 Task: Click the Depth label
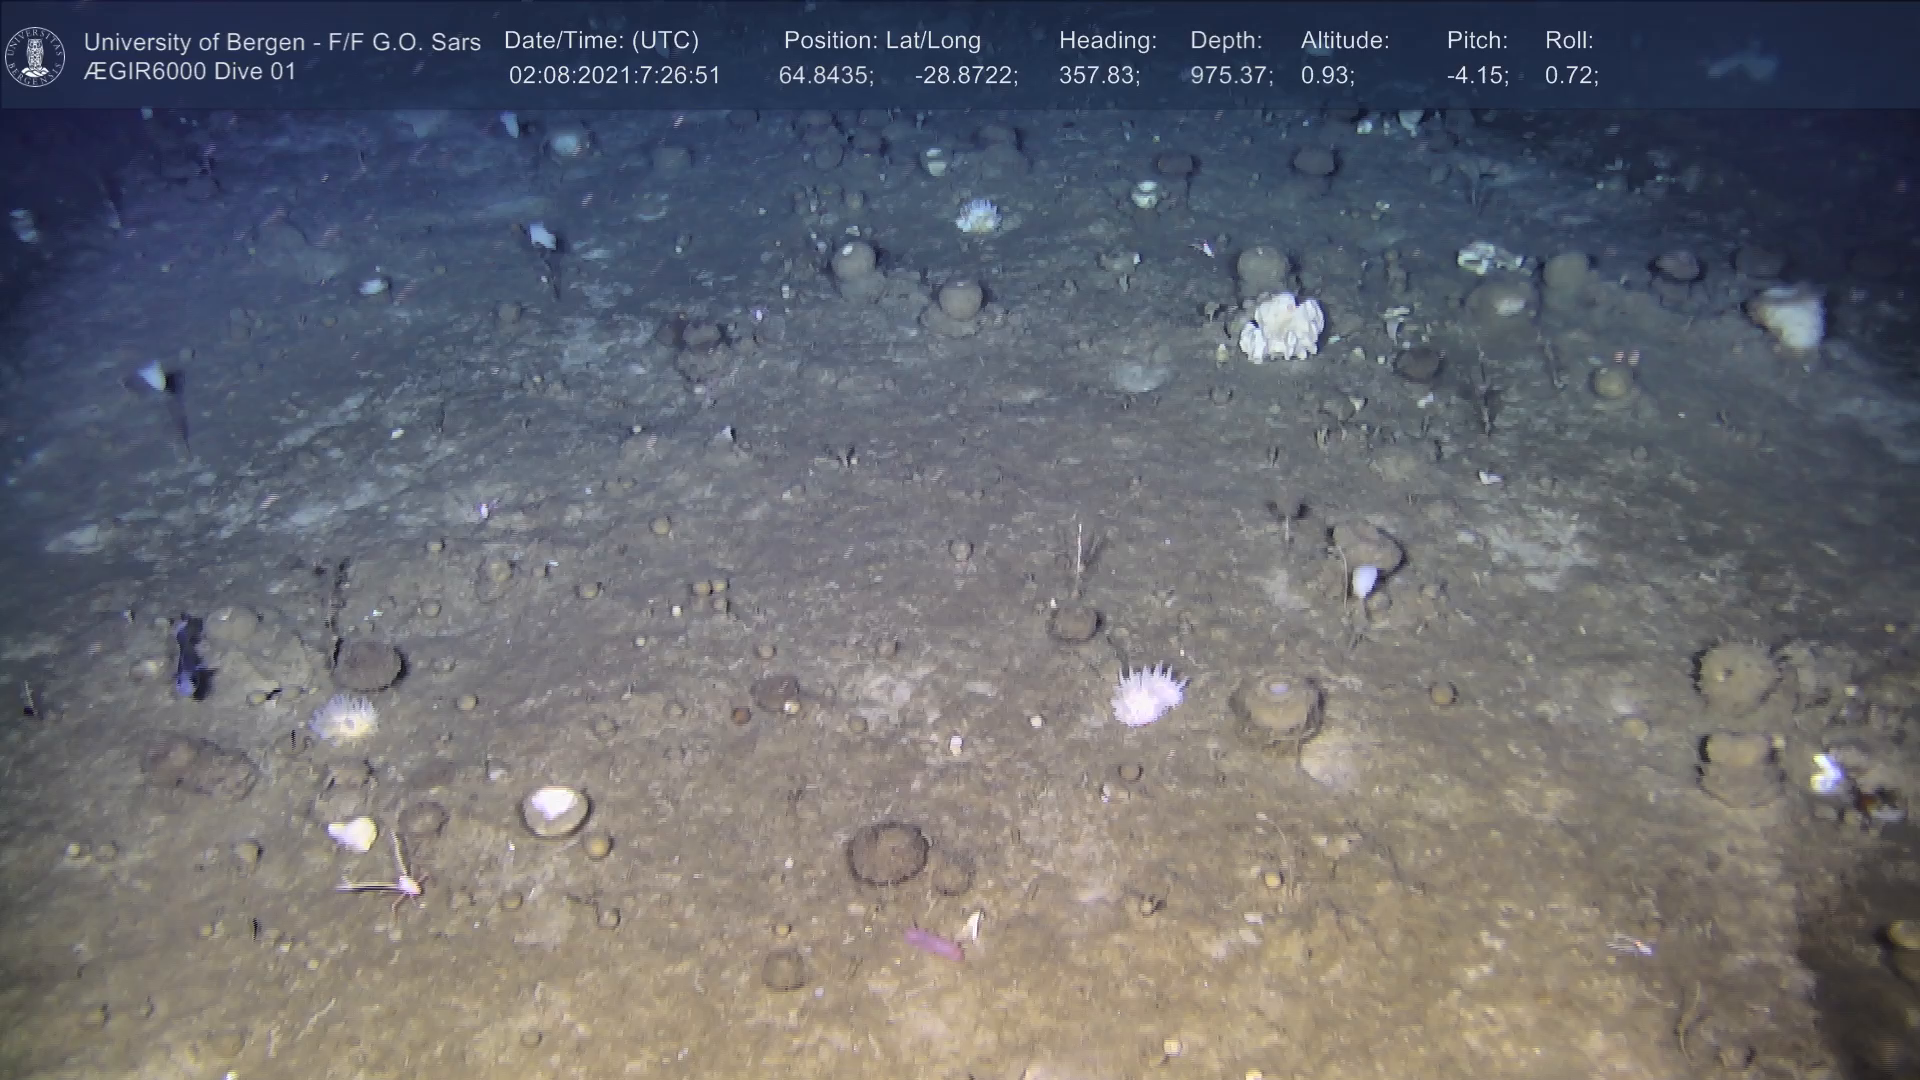pyautogui.click(x=1226, y=41)
